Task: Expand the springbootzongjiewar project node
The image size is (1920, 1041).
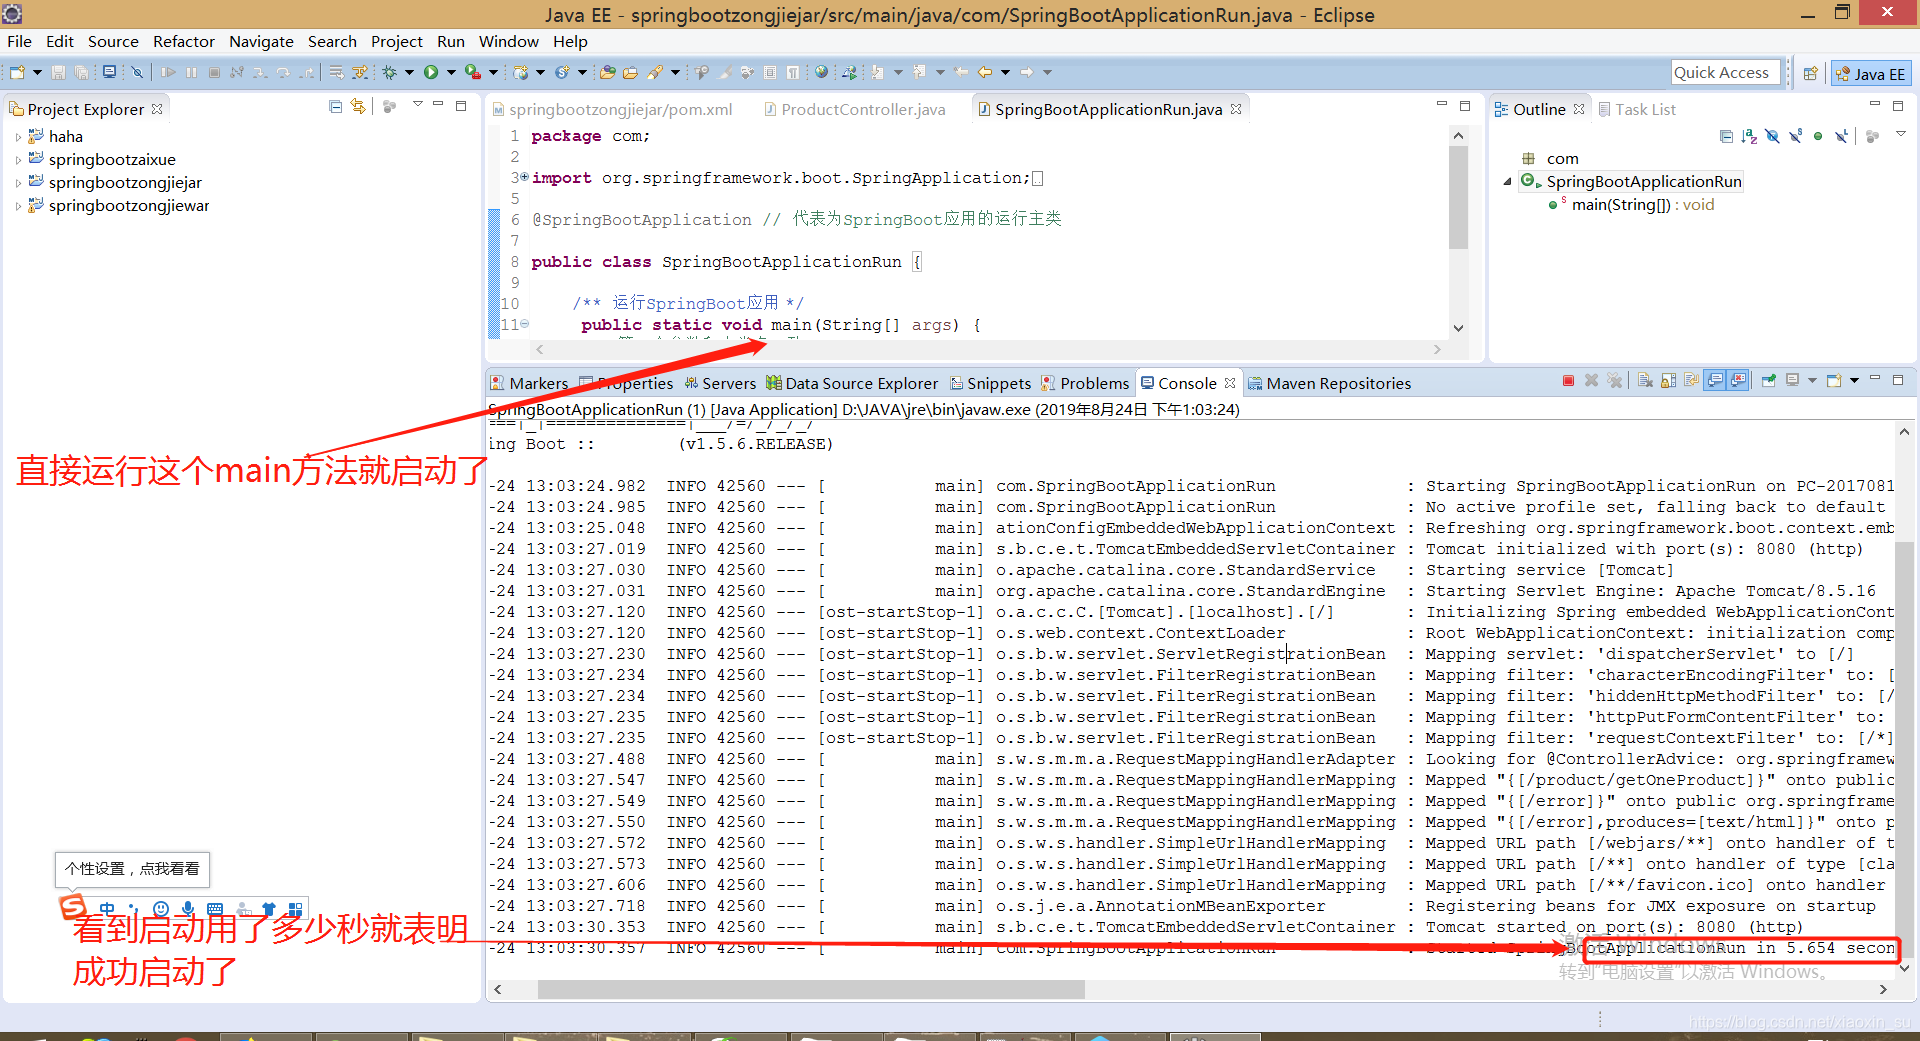Action: click(18, 206)
